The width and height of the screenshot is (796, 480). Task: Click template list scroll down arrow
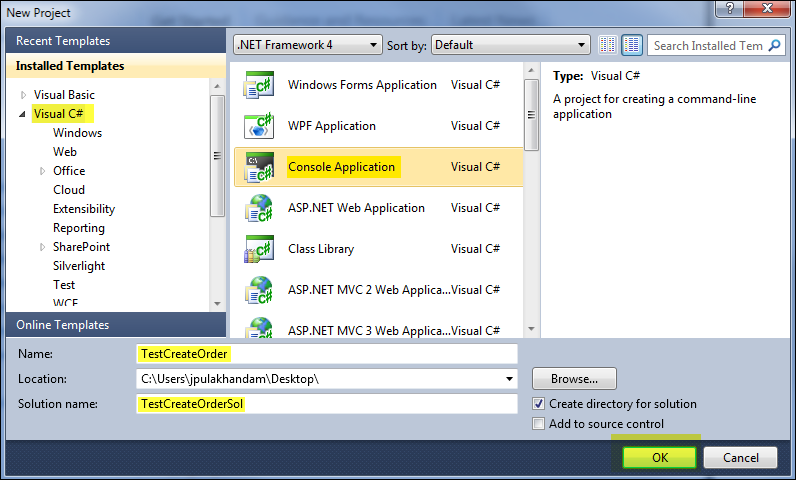(531, 329)
